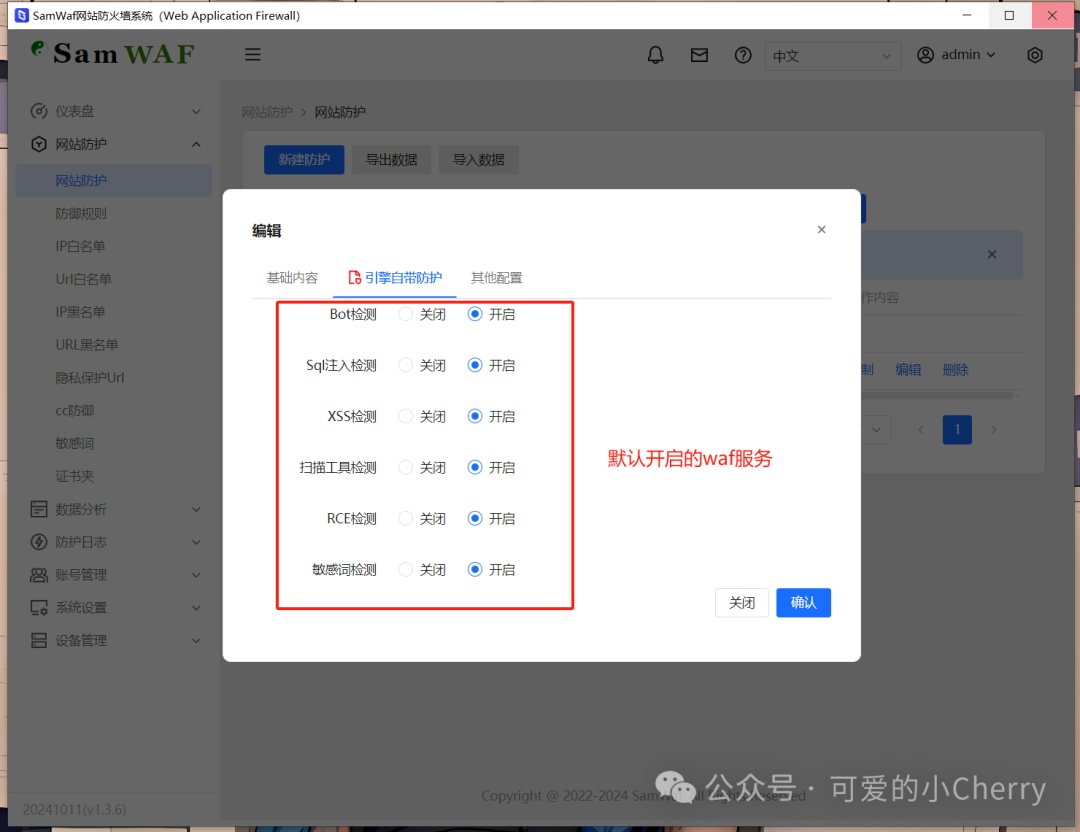Click the 设备管理 server icon
The height and width of the screenshot is (832, 1080).
click(x=39, y=641)
